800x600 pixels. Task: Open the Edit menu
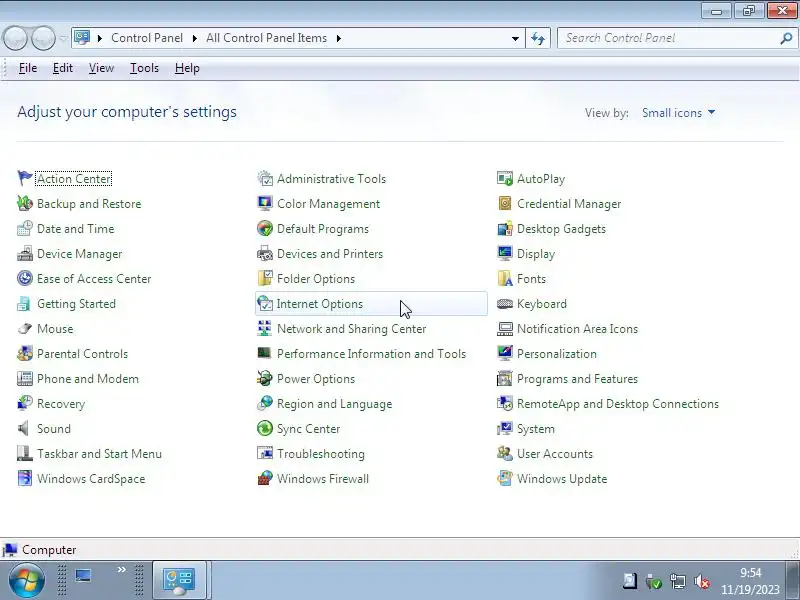click(63, 68)
